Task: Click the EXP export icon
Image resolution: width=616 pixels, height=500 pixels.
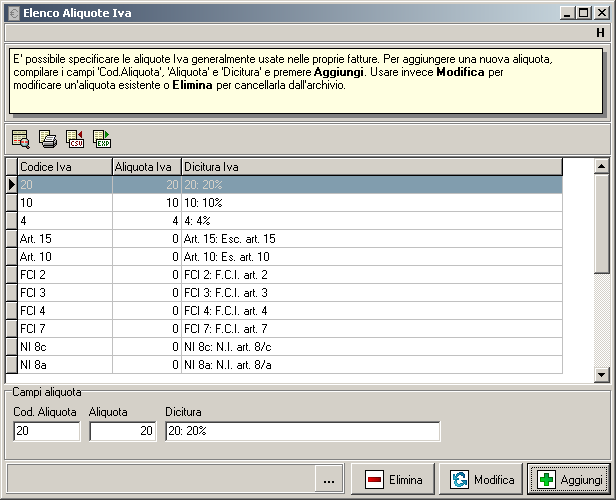Action: tap(102, 139)
